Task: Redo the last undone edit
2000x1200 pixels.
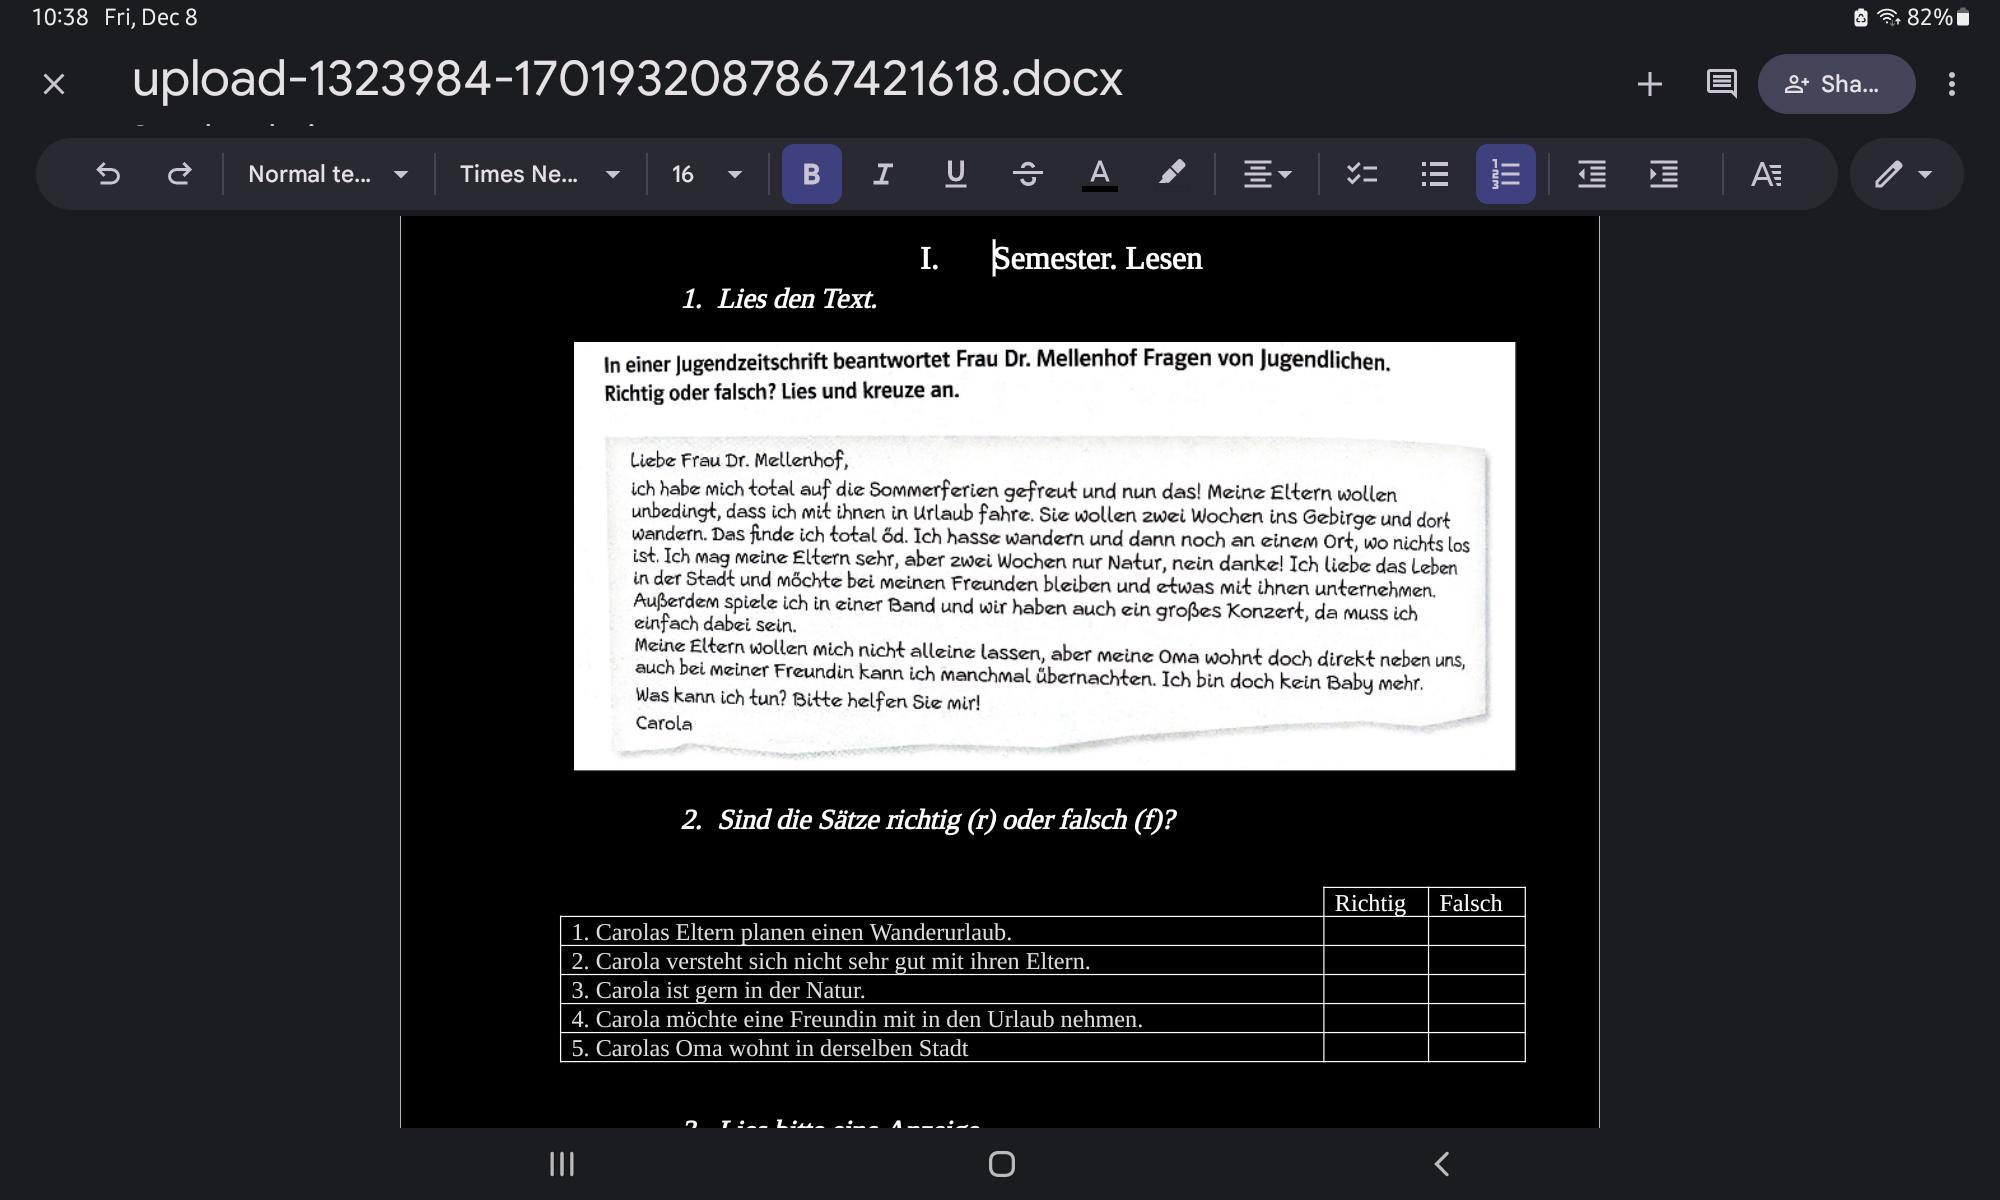Action: point(179,174)
